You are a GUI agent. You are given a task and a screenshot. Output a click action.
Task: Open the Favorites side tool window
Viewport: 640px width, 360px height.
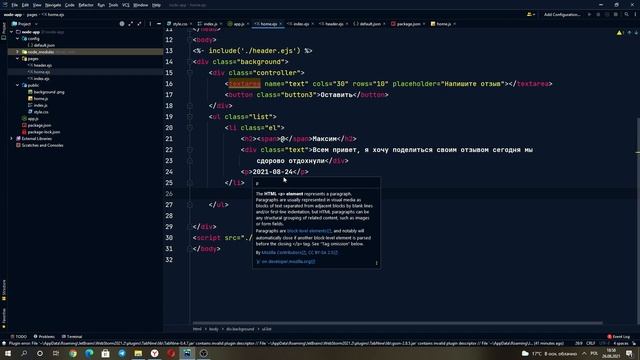(x=4, y=318)
